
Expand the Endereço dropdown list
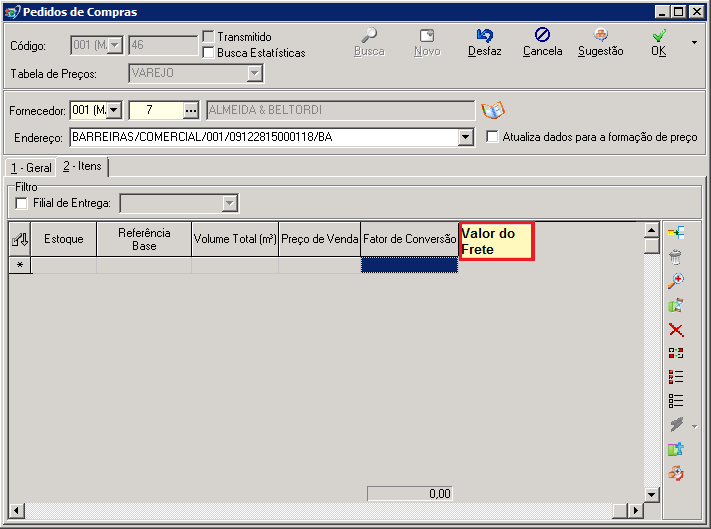point(465,137)
